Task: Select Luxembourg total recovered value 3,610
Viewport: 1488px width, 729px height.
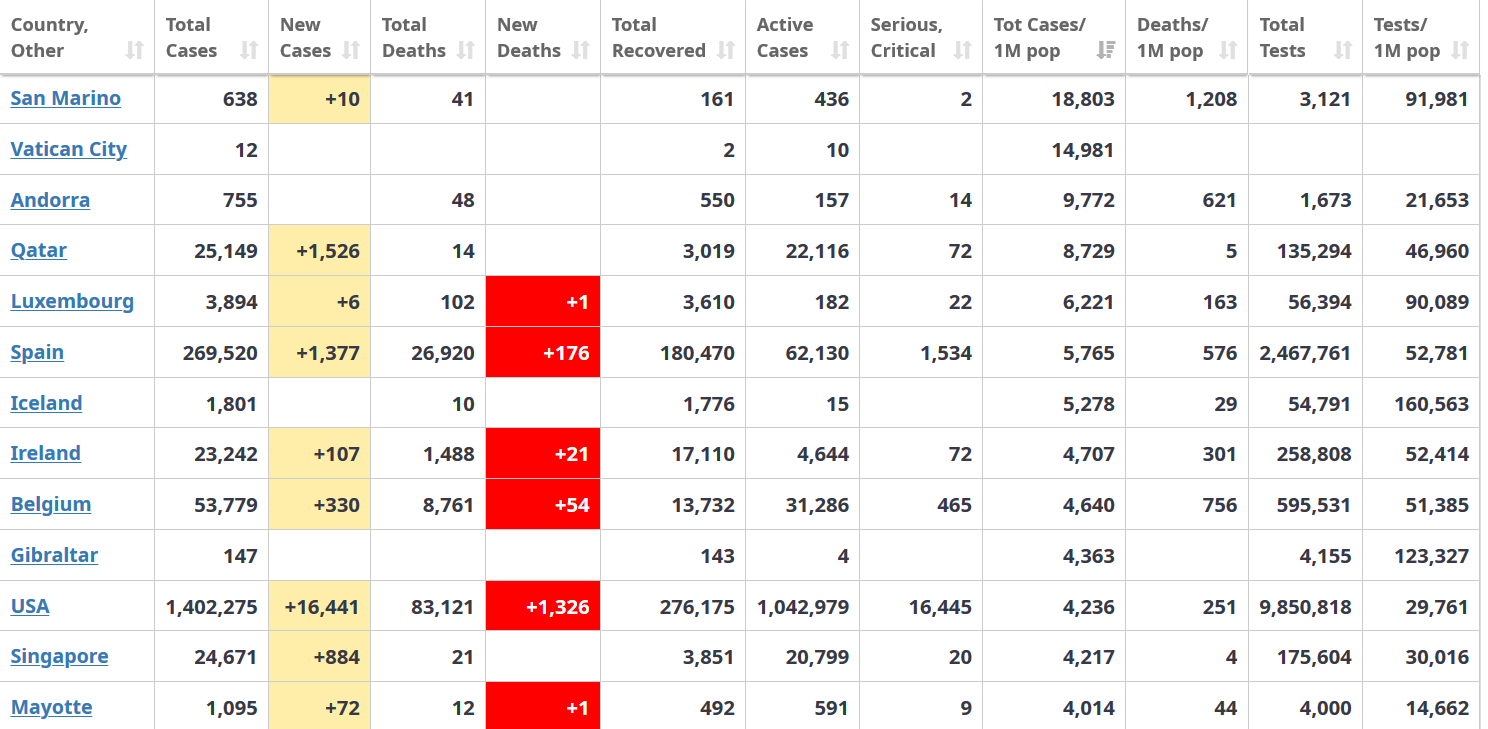Action: pos(709,302)
